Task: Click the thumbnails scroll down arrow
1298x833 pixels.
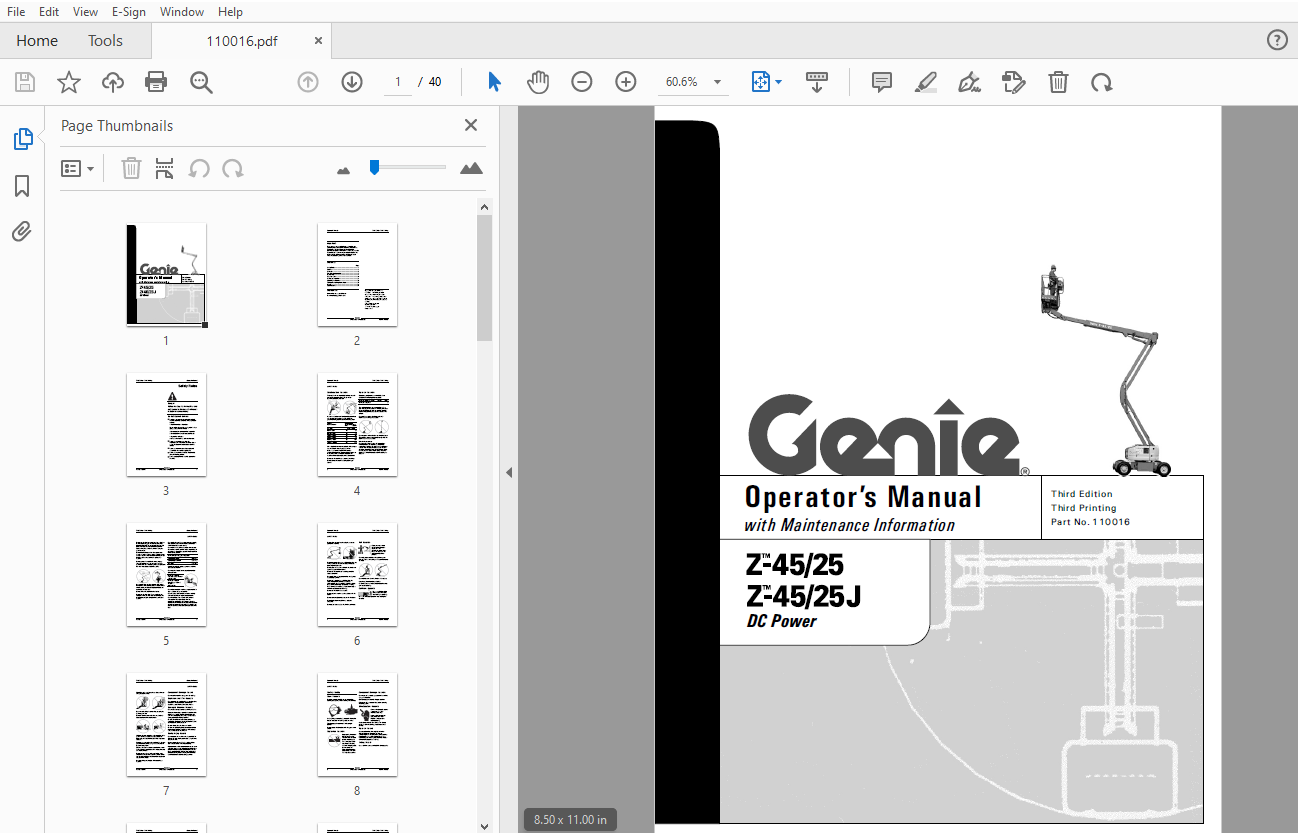Action: coord(484,825)
